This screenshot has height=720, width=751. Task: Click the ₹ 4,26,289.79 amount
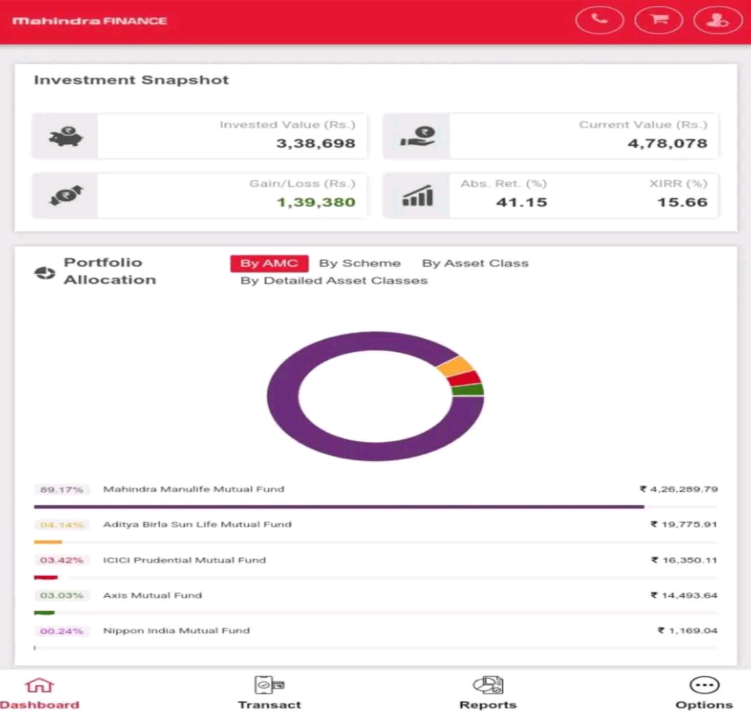coord(679,489)
